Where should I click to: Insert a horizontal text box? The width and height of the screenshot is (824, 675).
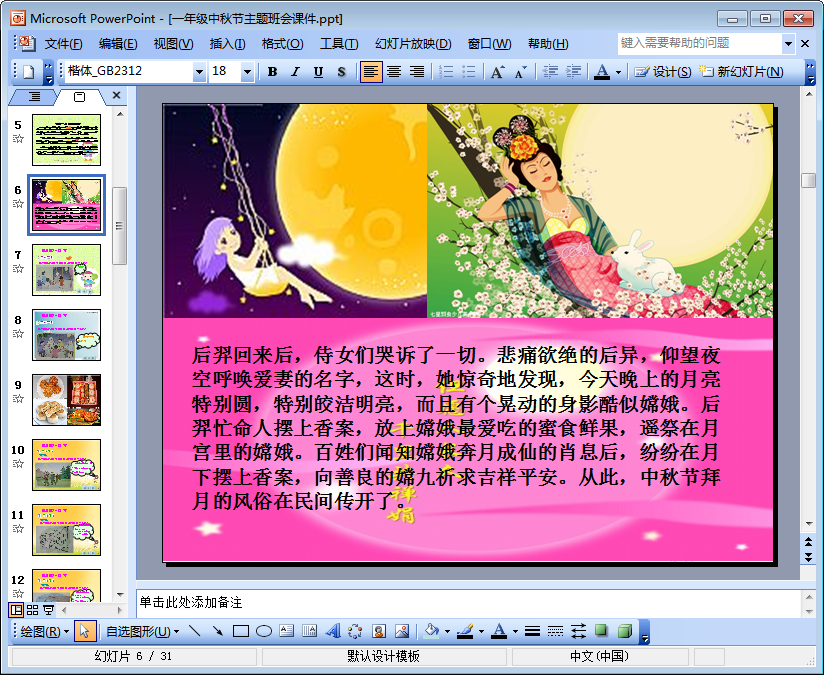286,631
